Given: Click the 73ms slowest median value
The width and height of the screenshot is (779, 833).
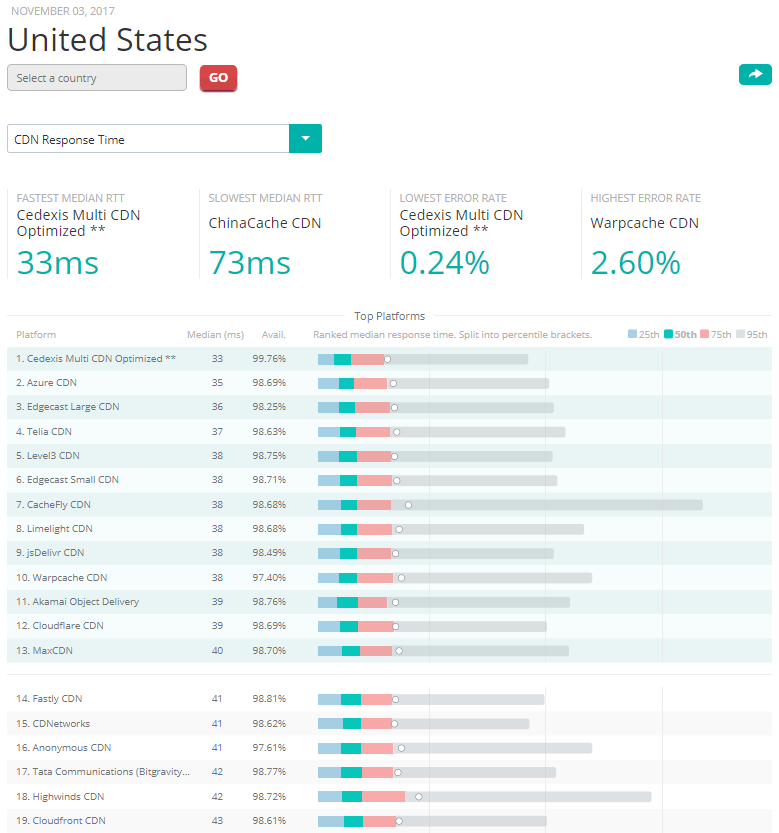Looking at the screenshot, I should point(249,262).
